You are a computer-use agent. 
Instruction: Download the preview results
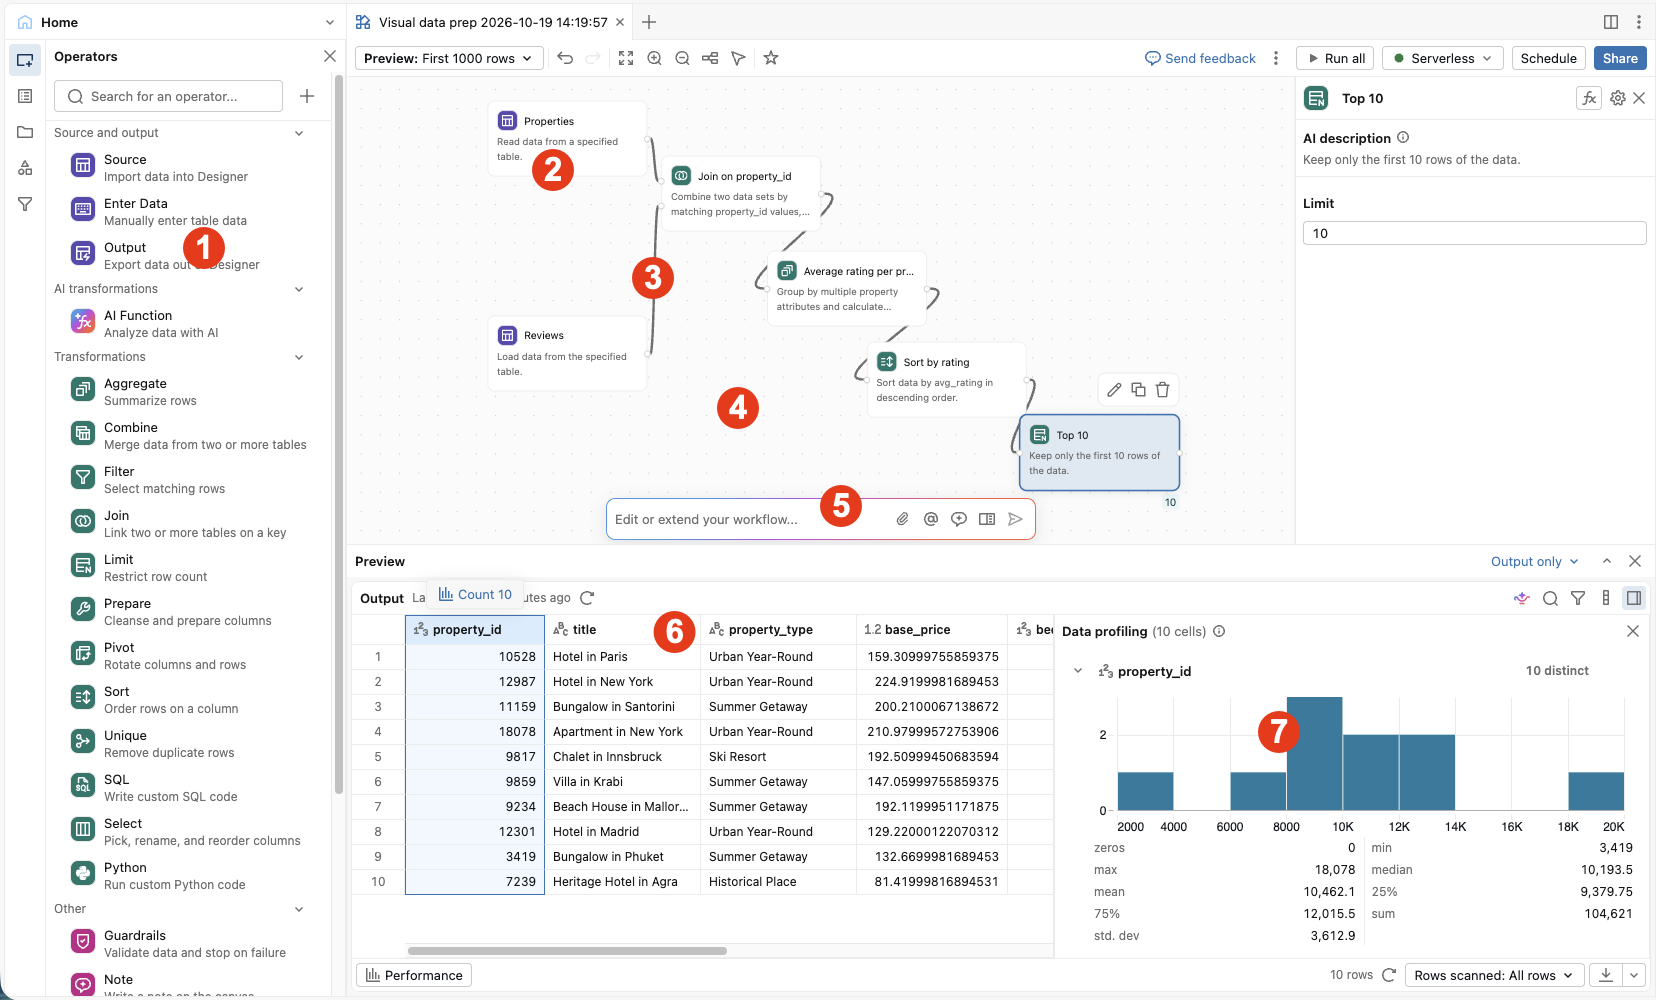(x=1606, y=975)
